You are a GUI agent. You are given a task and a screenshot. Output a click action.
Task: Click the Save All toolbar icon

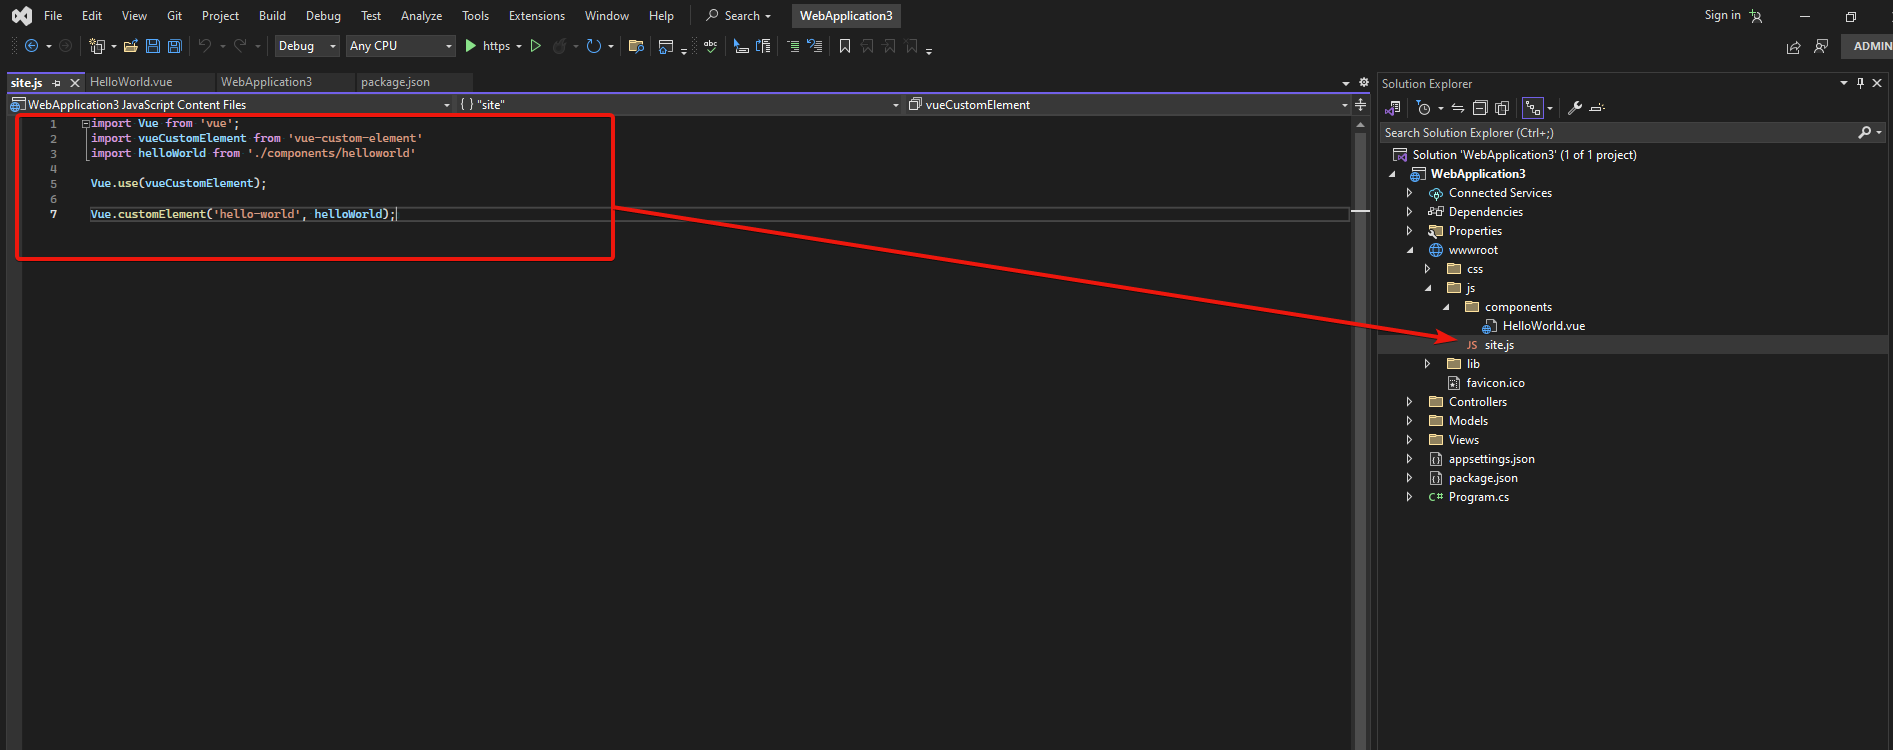point(175,46)
